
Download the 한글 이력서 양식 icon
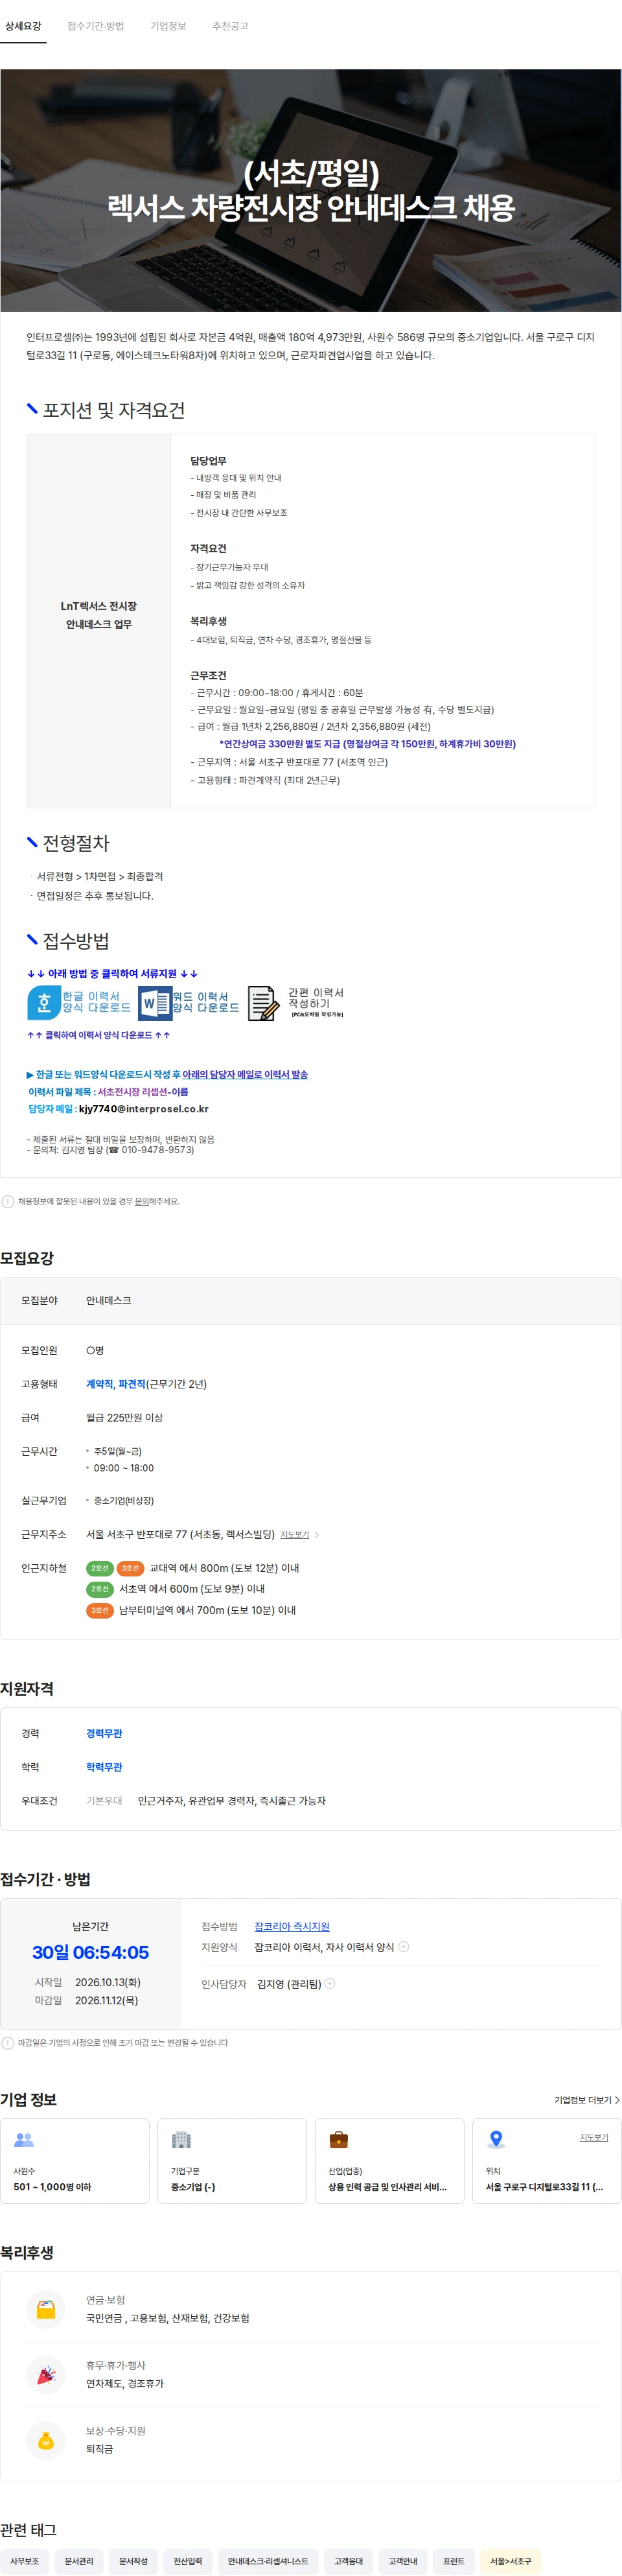tap(79, 1002)
